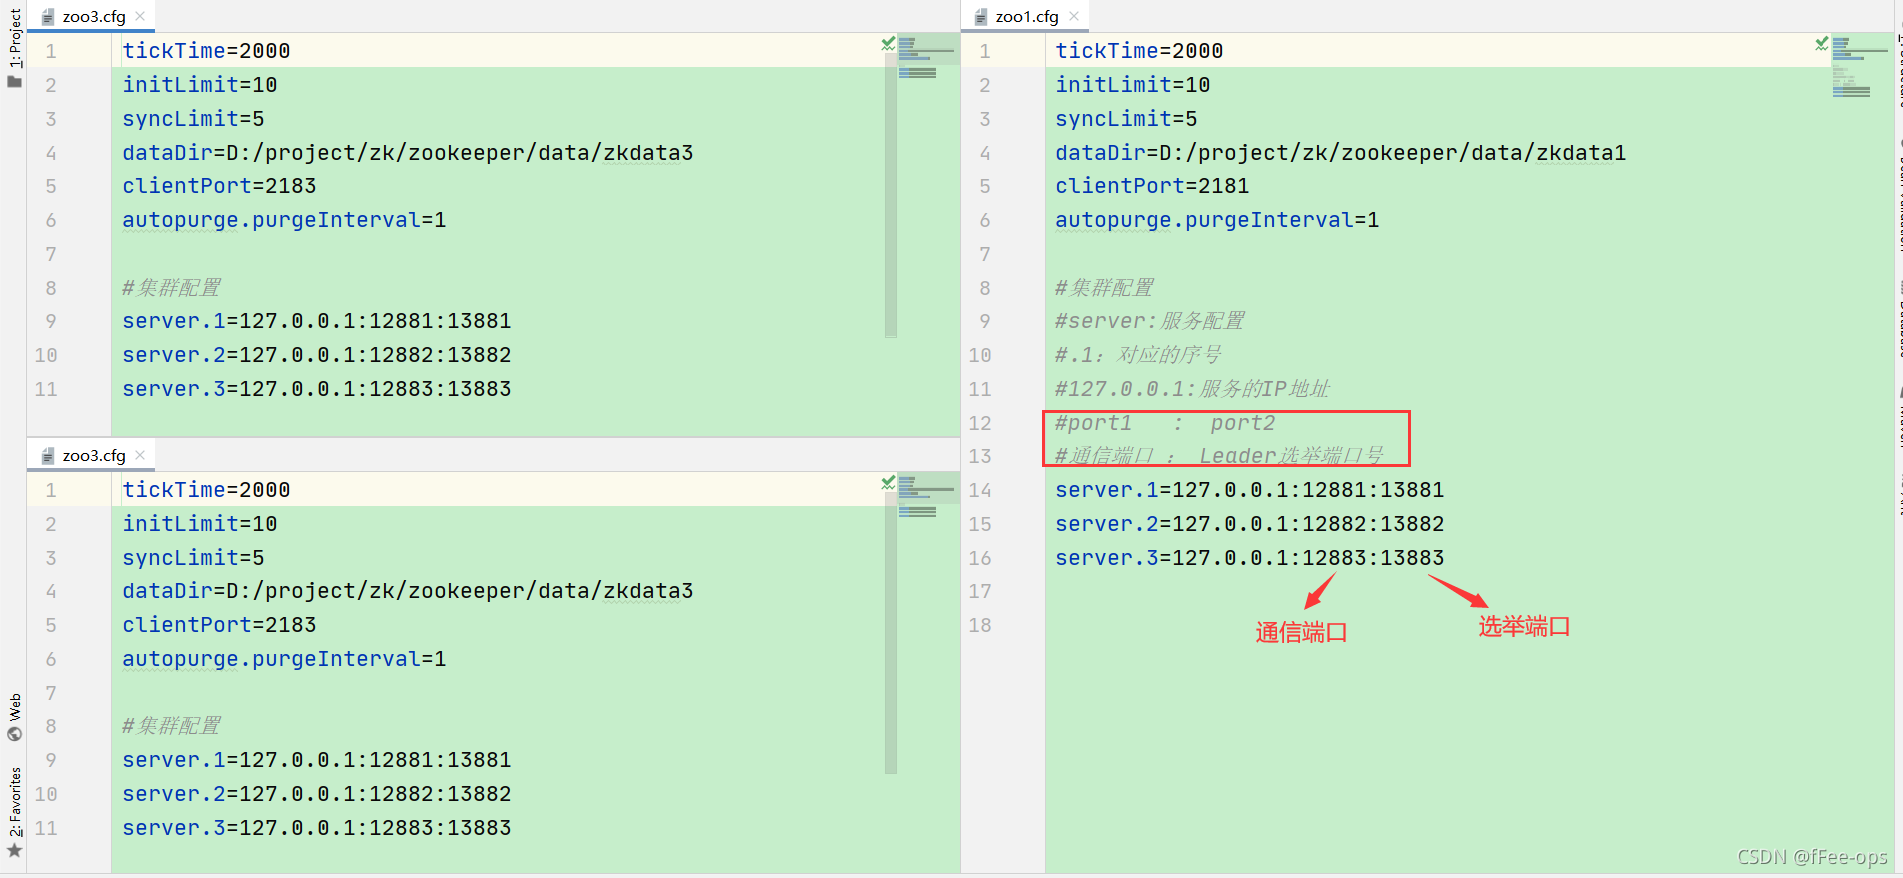Viewport: 1903px width, 878px height.
Task: Click server.2 line in zoo1.cfg editor
Action: pyautogui.click(x=1249, y=524)
